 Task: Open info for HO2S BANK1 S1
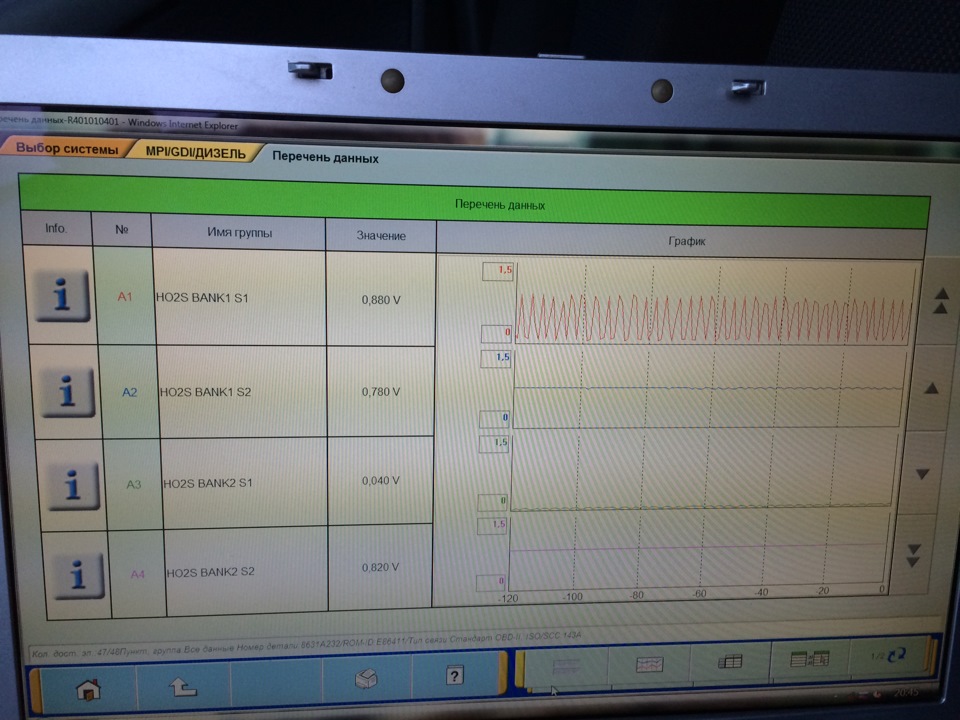click(x=62, y=297)
